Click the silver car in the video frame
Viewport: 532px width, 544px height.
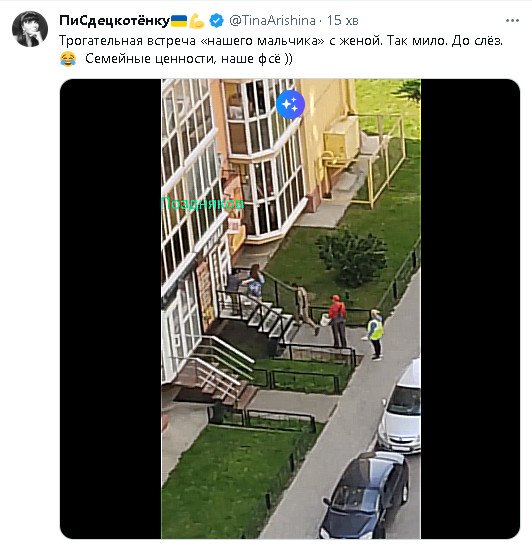[400, 406]
